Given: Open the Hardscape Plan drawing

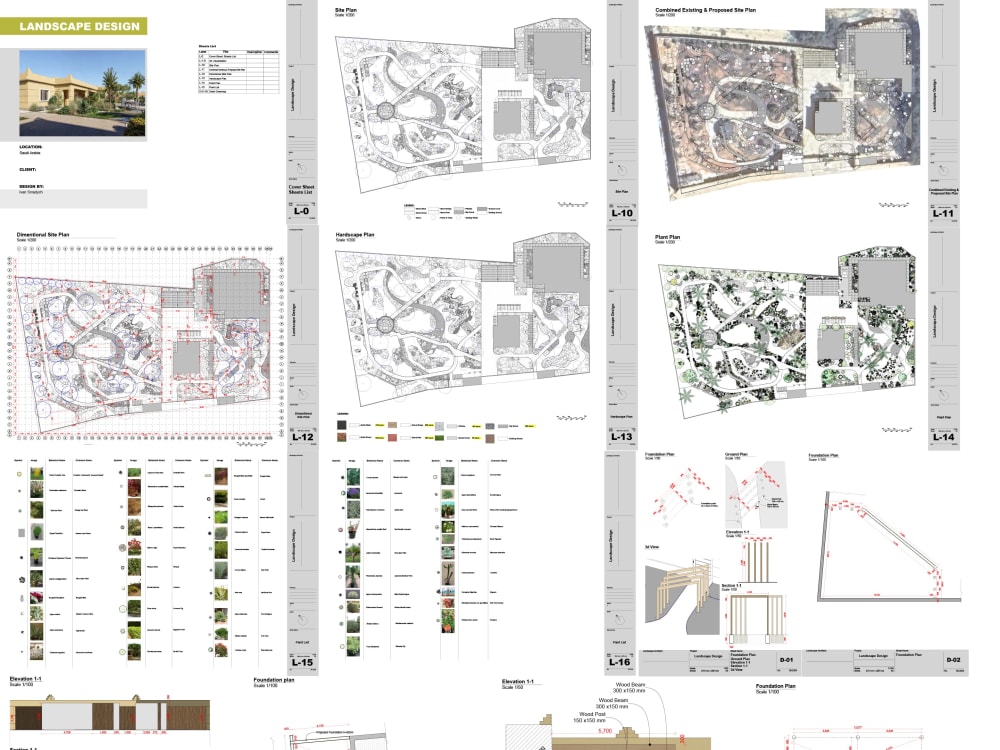Looking at the screenshot, I should (464, 319).
